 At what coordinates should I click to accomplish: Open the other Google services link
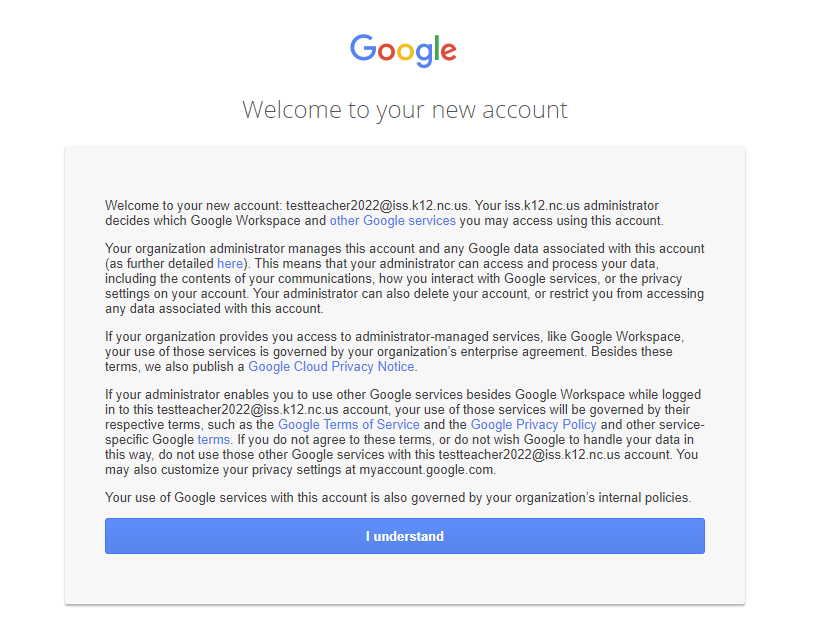pyautogui.click(x=393, y=221)
